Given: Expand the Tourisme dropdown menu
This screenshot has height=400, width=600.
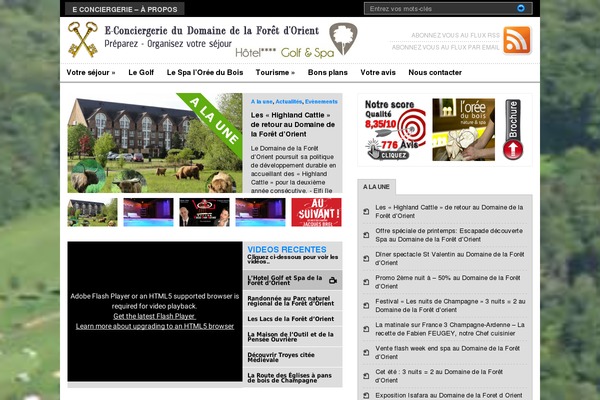Looking at the screenshot, I should (x=275, y=72).
